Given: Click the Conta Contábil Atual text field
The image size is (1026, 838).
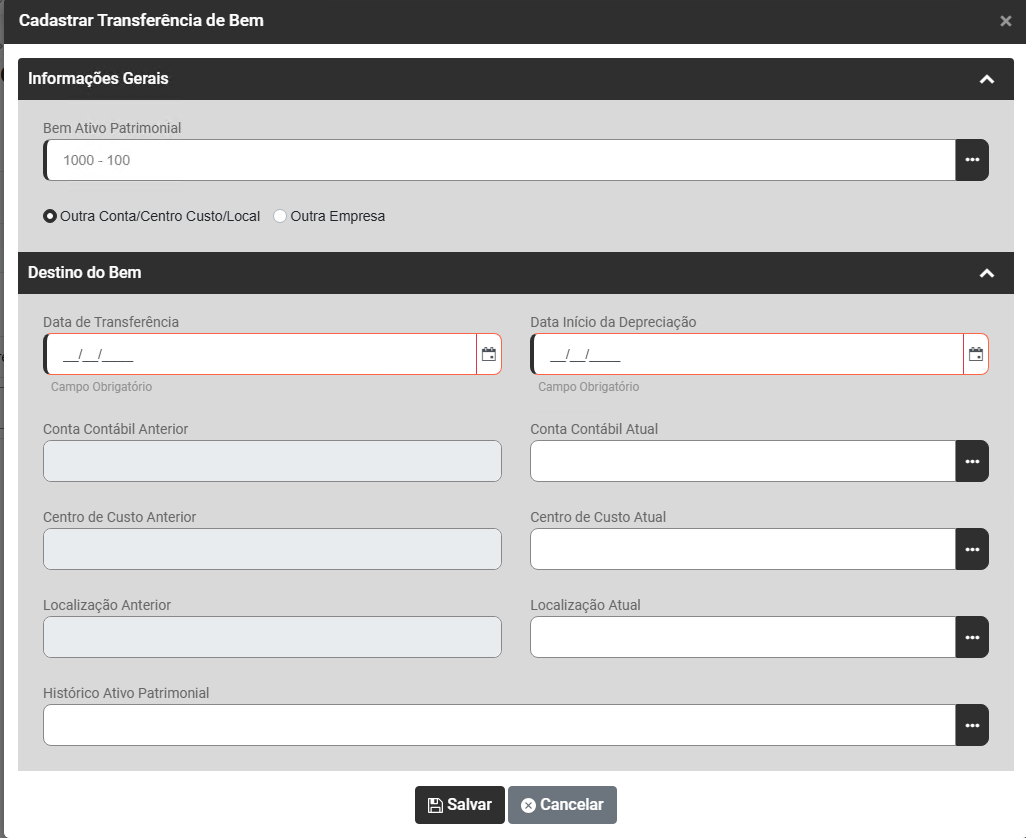Looking at the screenshot, I should [743, 461].
